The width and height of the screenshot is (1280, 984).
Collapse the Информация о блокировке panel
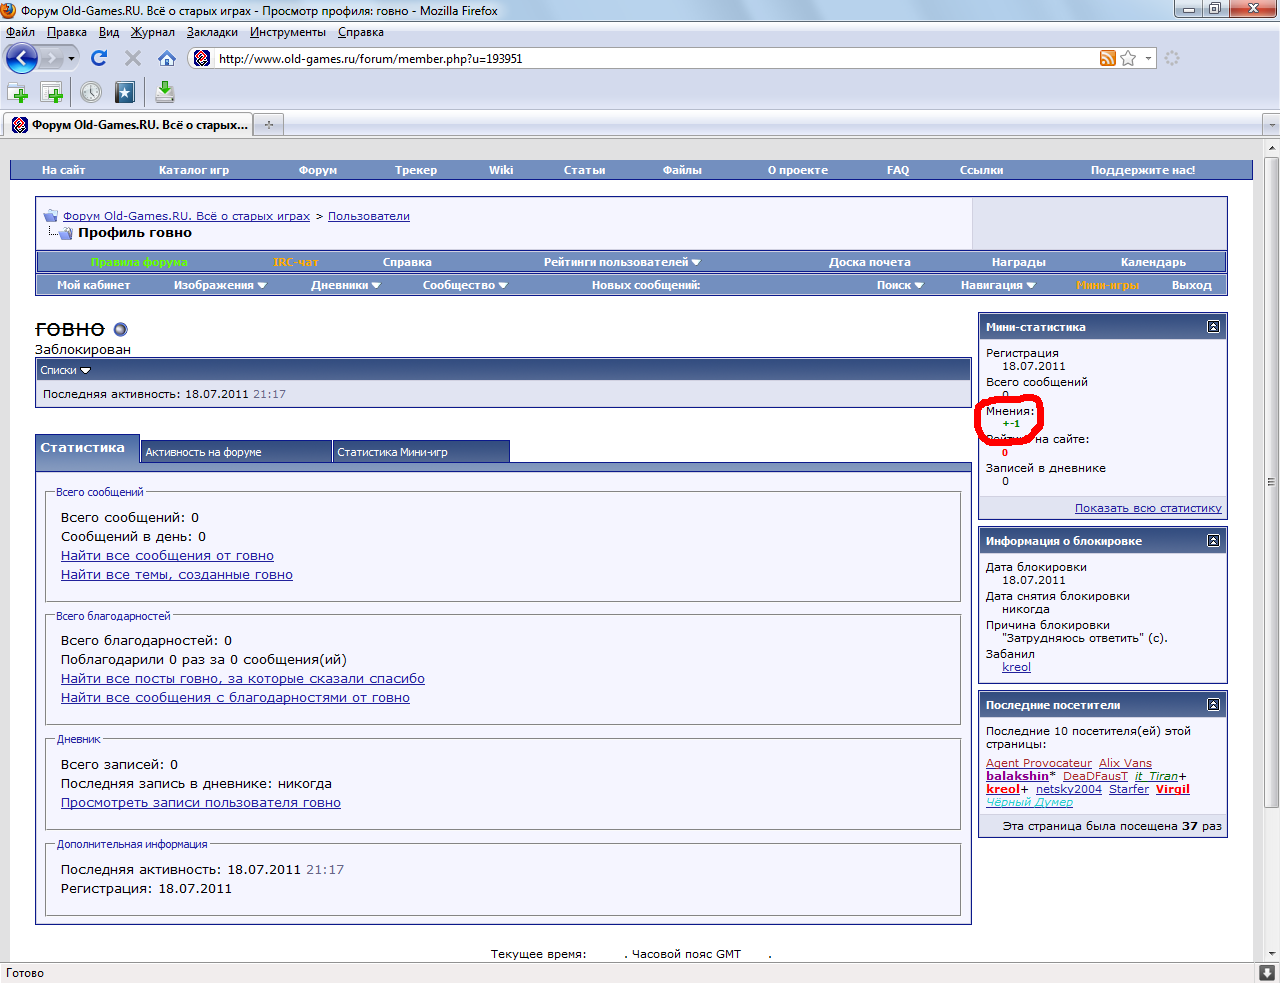[1213, 541]
